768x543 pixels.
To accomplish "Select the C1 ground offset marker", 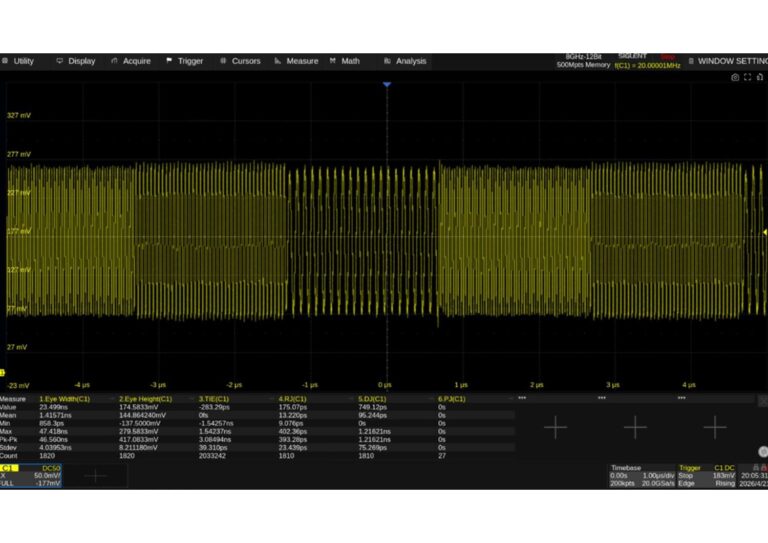I will coord(2,373).
